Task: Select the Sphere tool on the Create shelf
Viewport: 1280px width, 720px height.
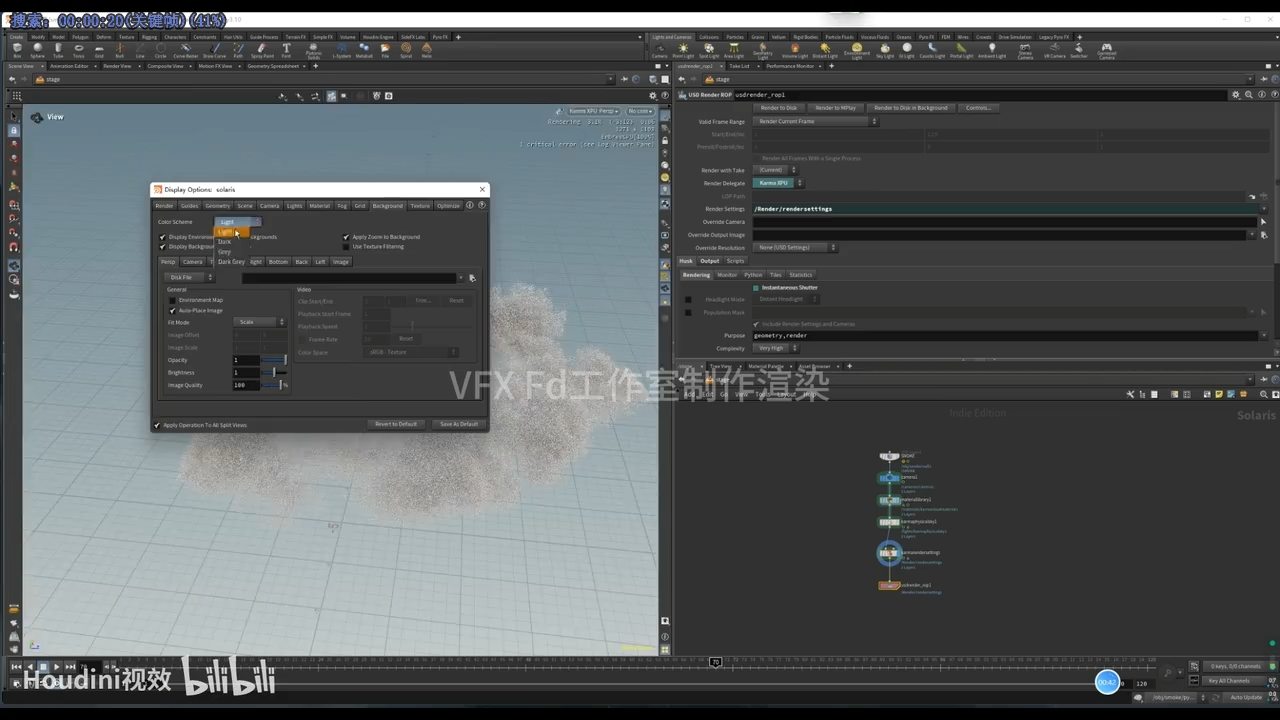Action: coord(36,49)
